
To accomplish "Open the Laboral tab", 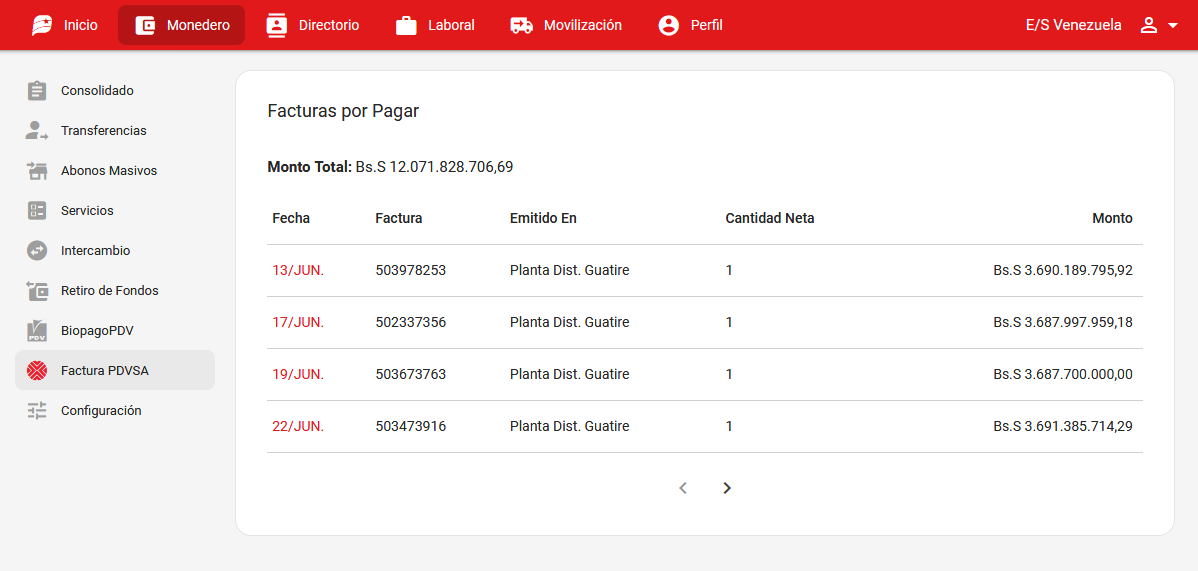I will coord(435,25).
